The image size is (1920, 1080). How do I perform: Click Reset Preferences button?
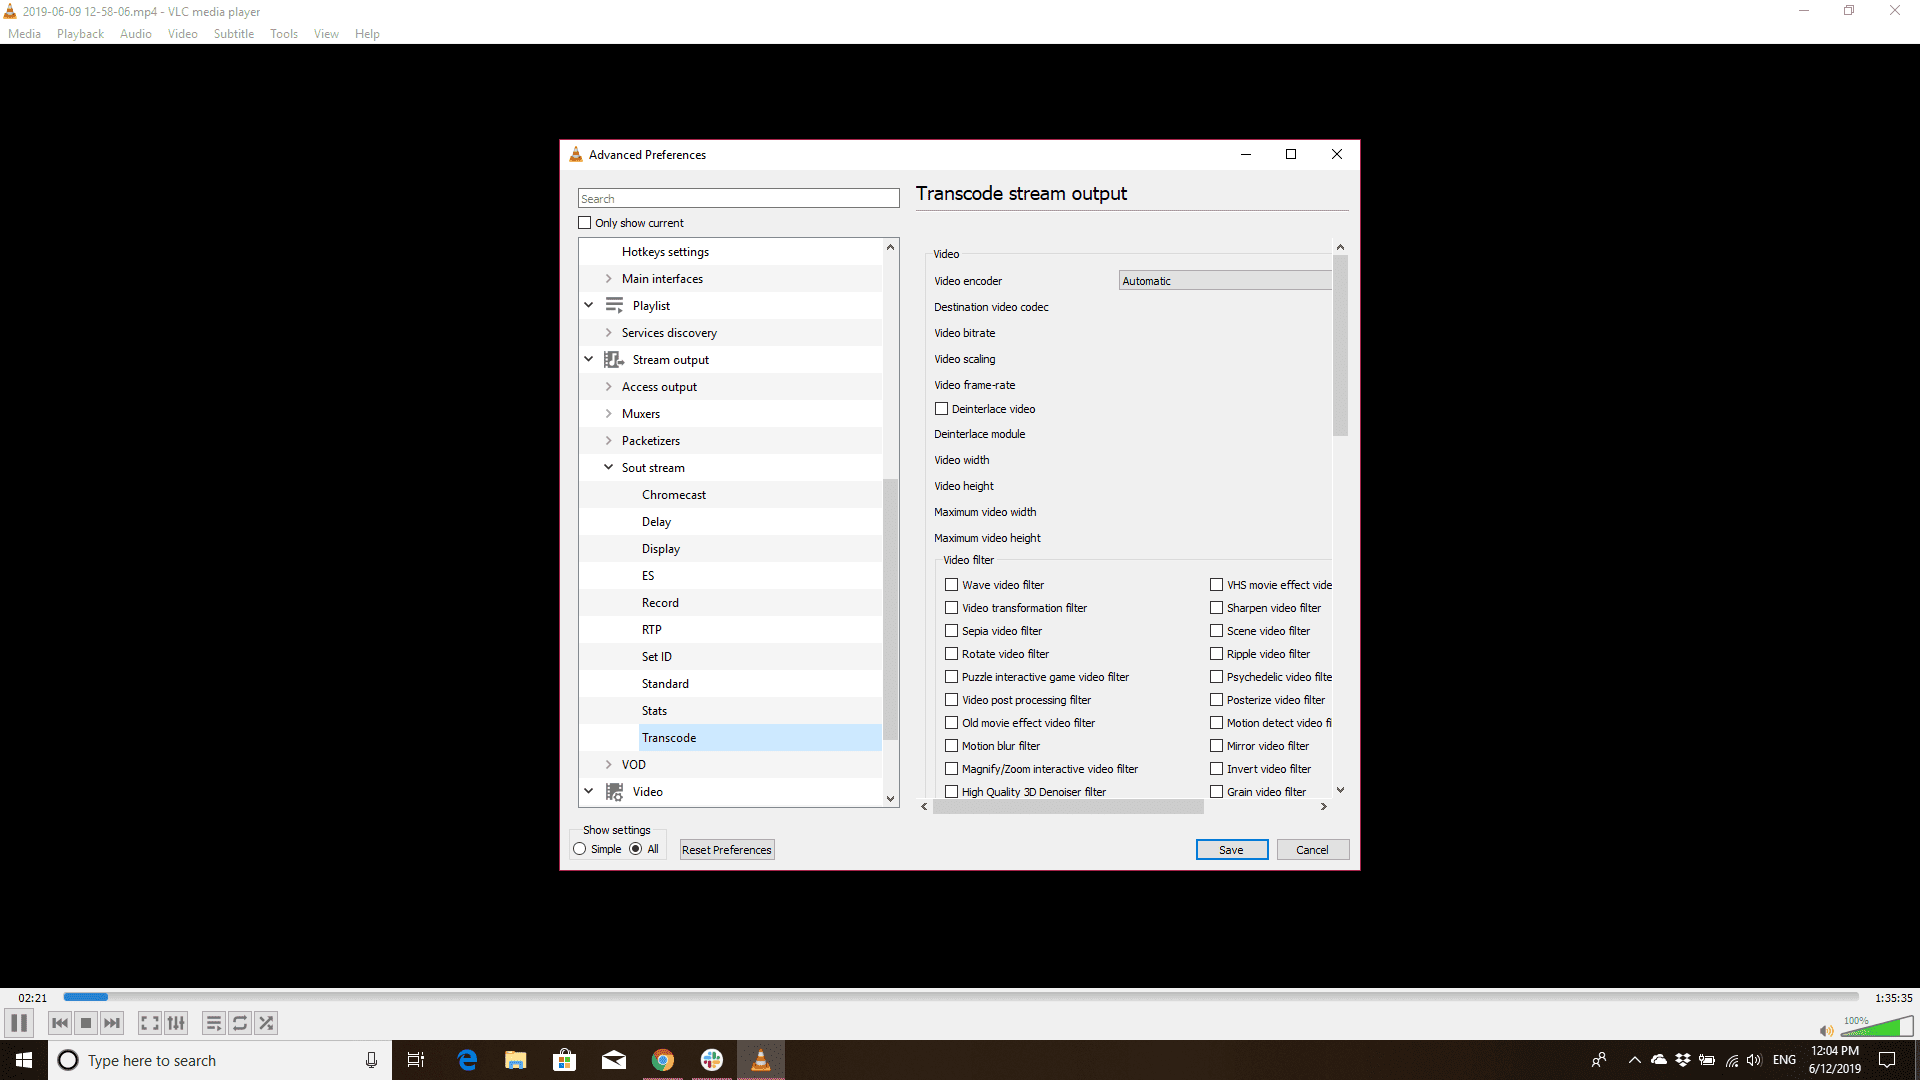click(727, 850)
